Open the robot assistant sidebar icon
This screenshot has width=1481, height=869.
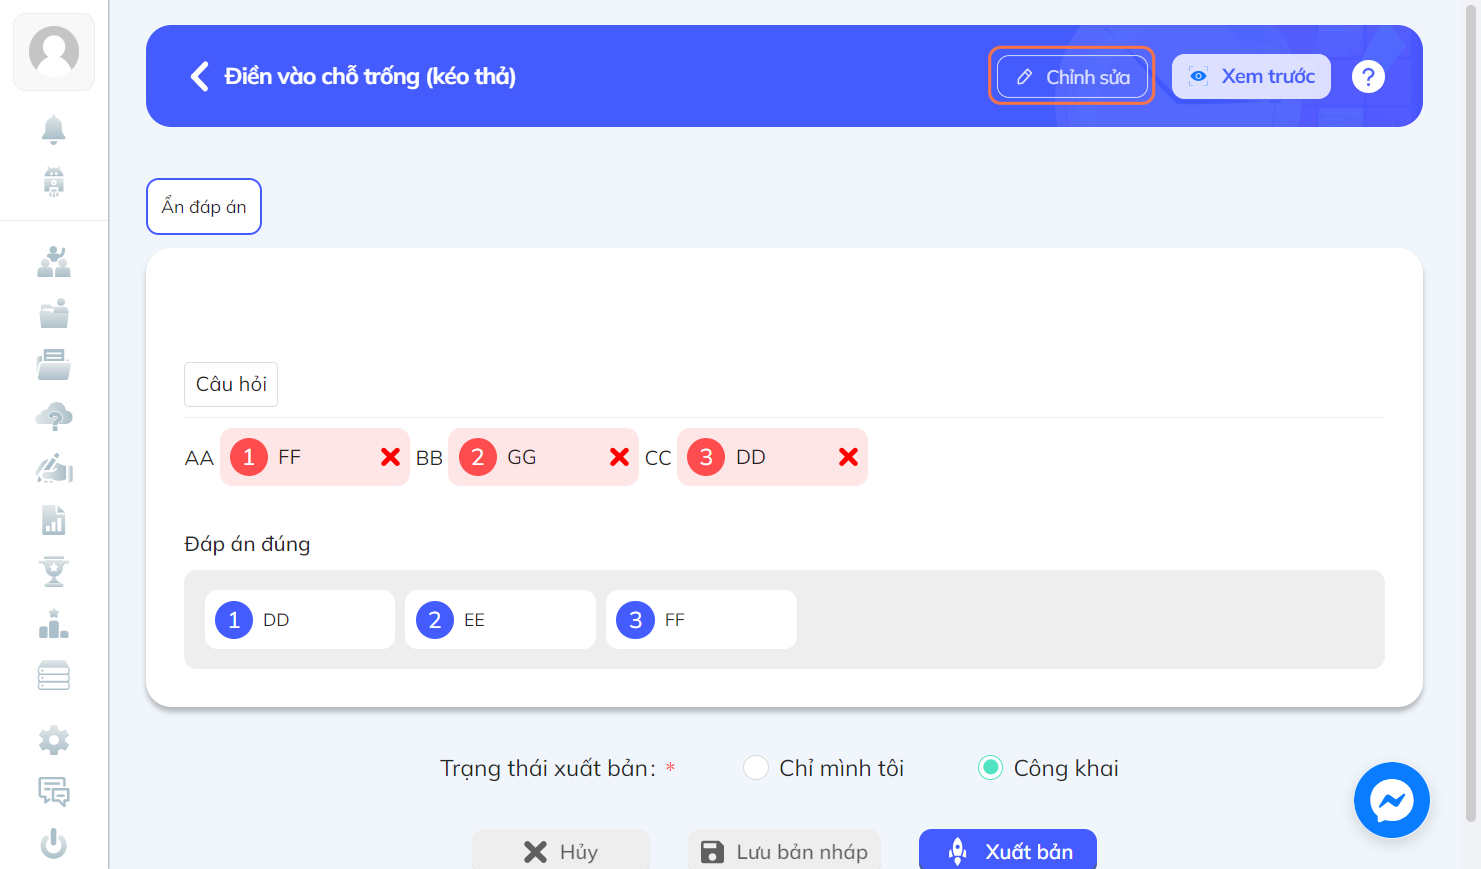coord(54,181)
